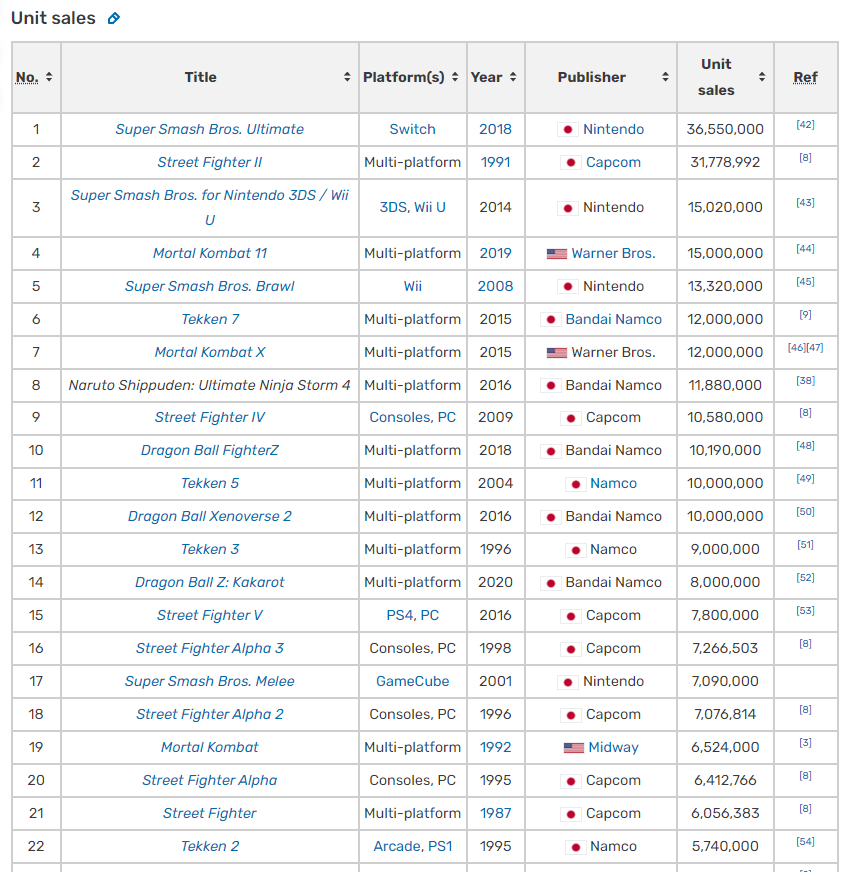Open Super Smash Bros. for Nintendo 3DS / Wii U link
The width and height of the screenshot is (849, 872).
point(210,207)
